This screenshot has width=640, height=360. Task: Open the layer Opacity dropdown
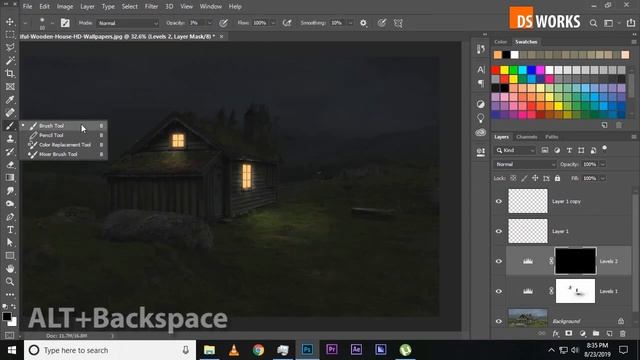coord(603,164)
